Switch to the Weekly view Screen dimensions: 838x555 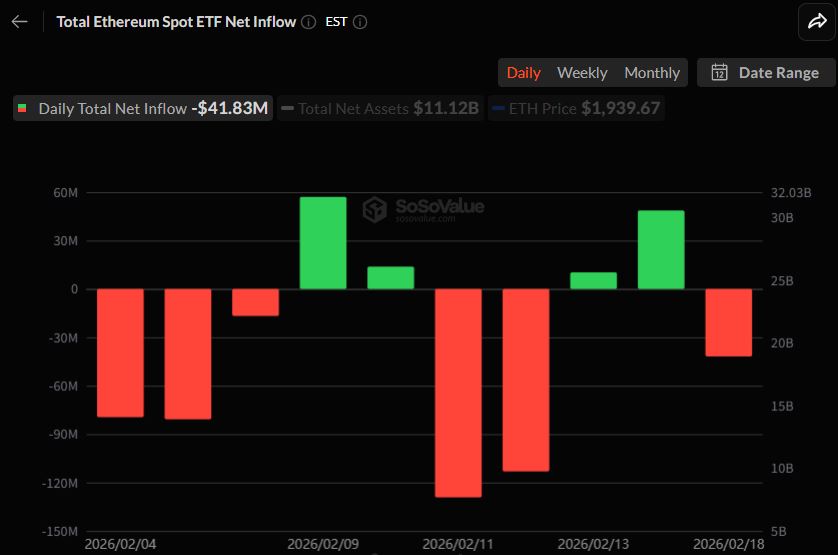coord(582,72)
